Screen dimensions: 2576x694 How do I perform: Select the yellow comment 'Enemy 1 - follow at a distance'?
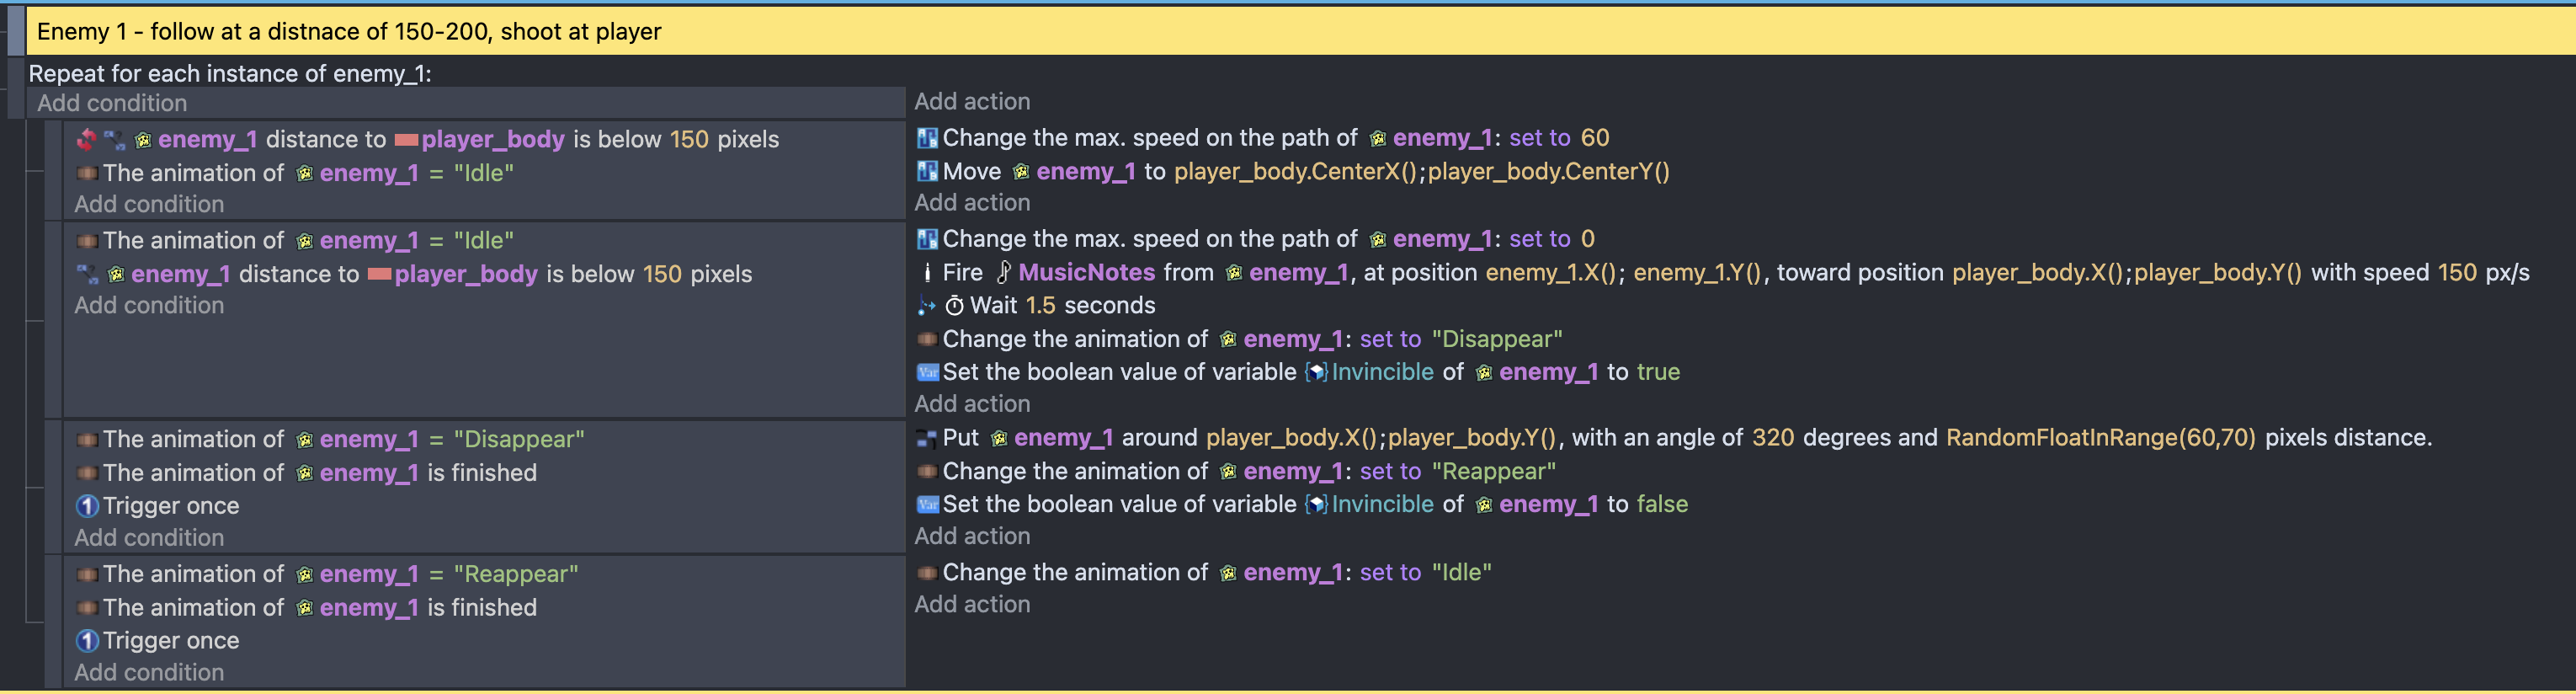click(1288, 31)
